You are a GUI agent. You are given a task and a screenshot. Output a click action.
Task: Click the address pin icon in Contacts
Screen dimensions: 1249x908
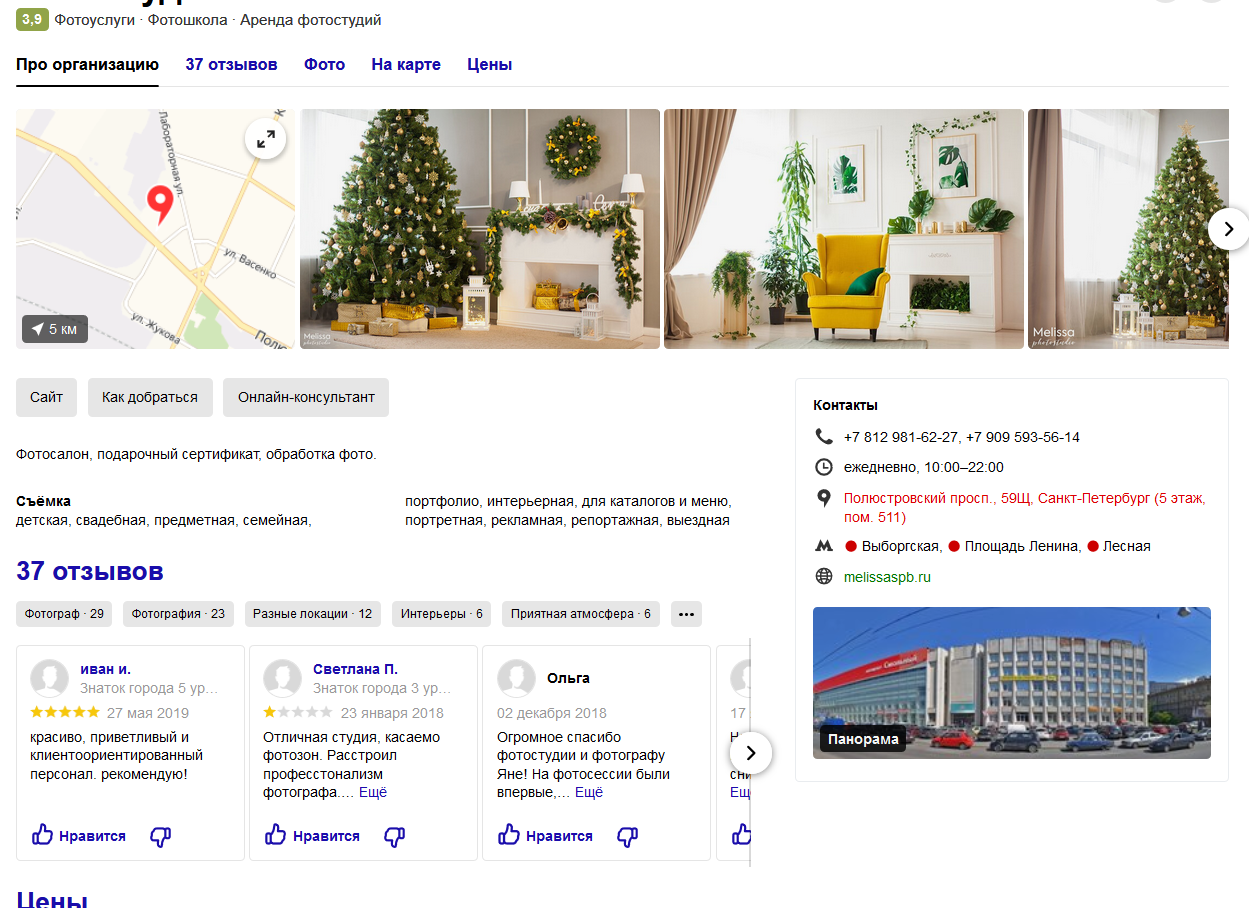click(x=824, y=498)
